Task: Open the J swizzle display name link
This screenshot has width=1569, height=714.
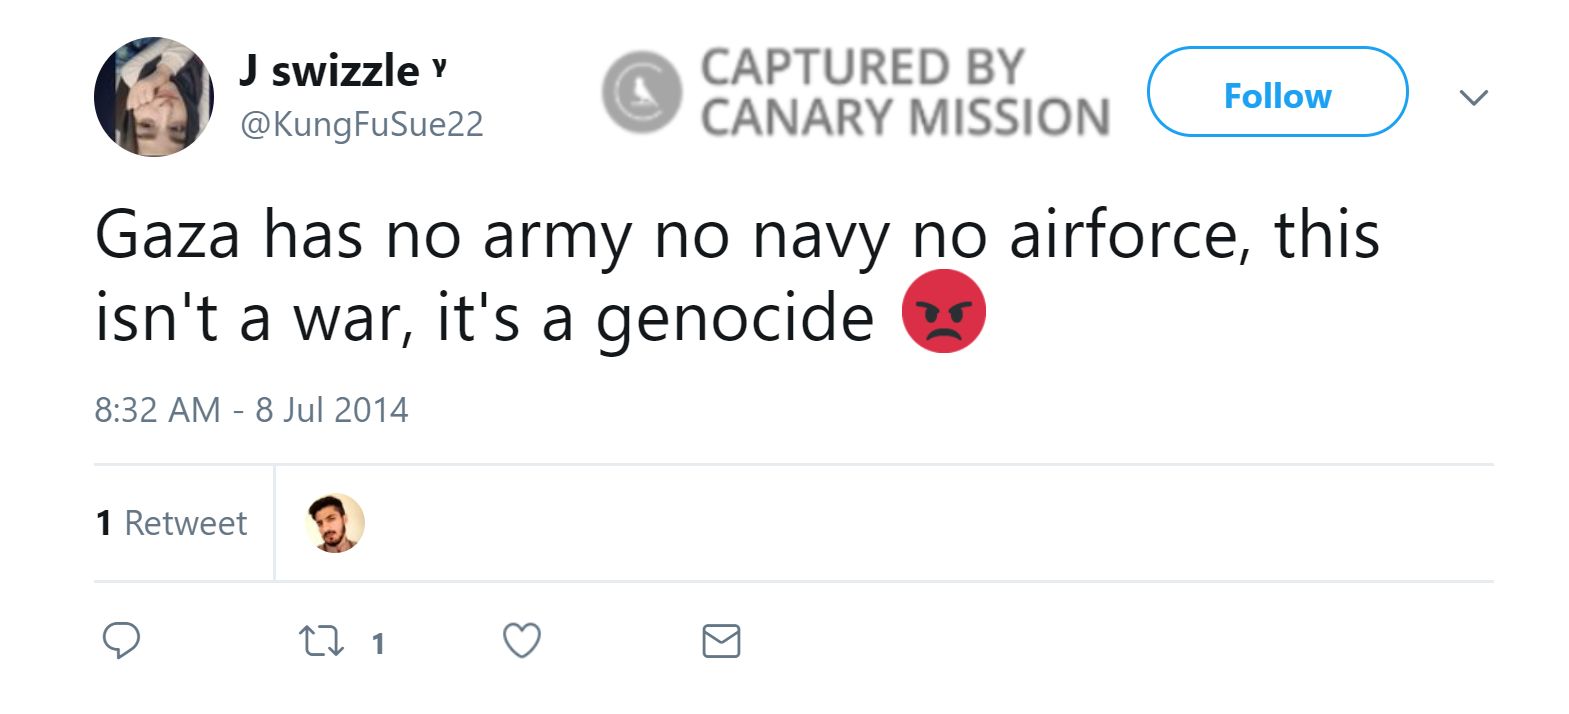Action: 329,71
